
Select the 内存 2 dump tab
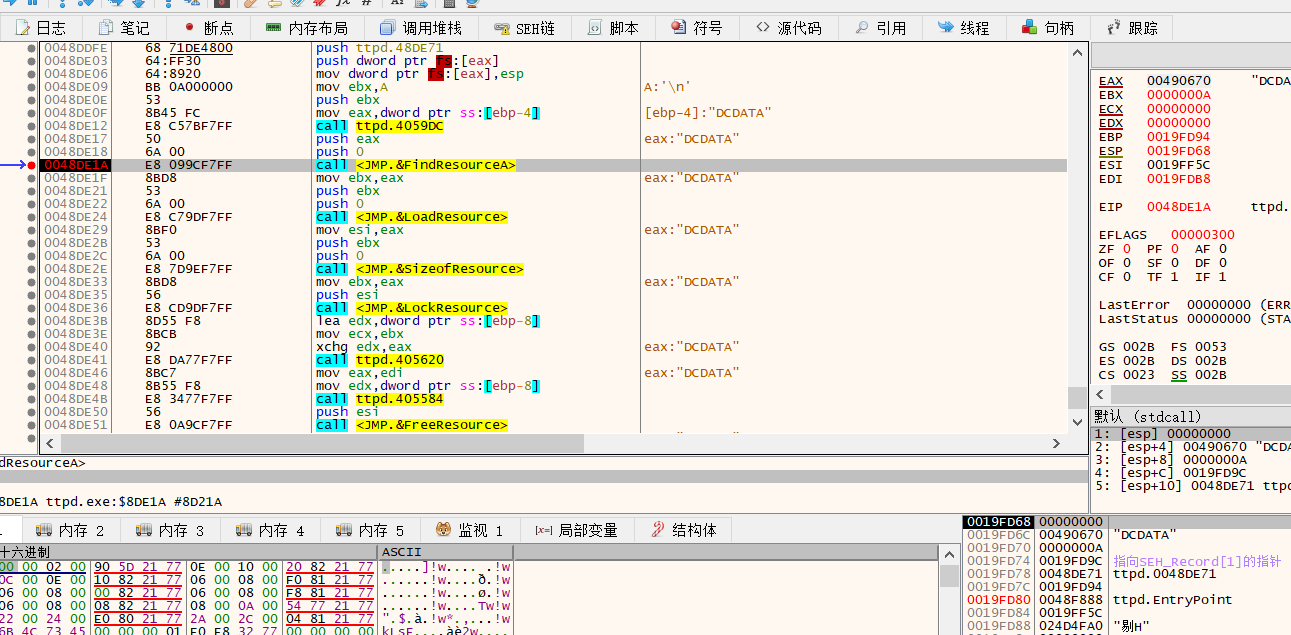[x=70, y=530]
